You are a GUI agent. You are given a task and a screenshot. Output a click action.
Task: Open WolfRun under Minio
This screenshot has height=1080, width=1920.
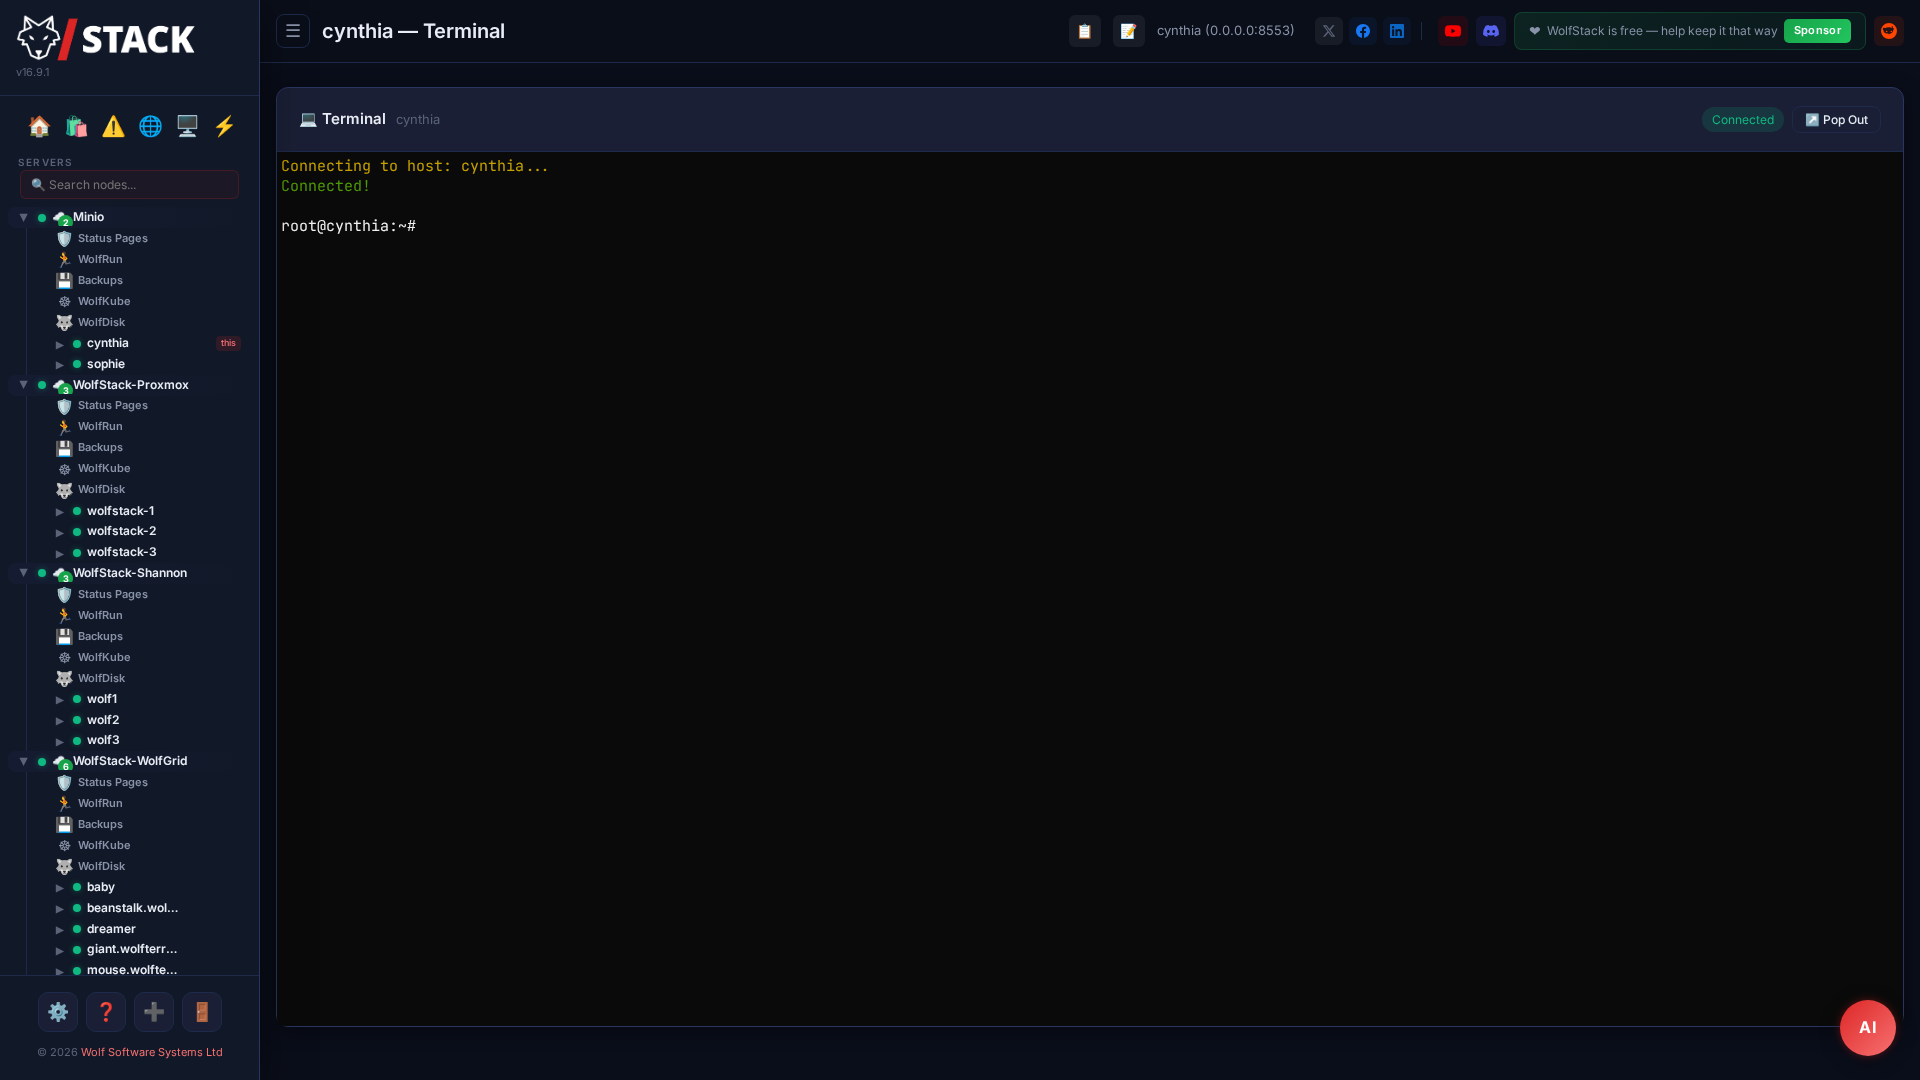coord(100,259)
